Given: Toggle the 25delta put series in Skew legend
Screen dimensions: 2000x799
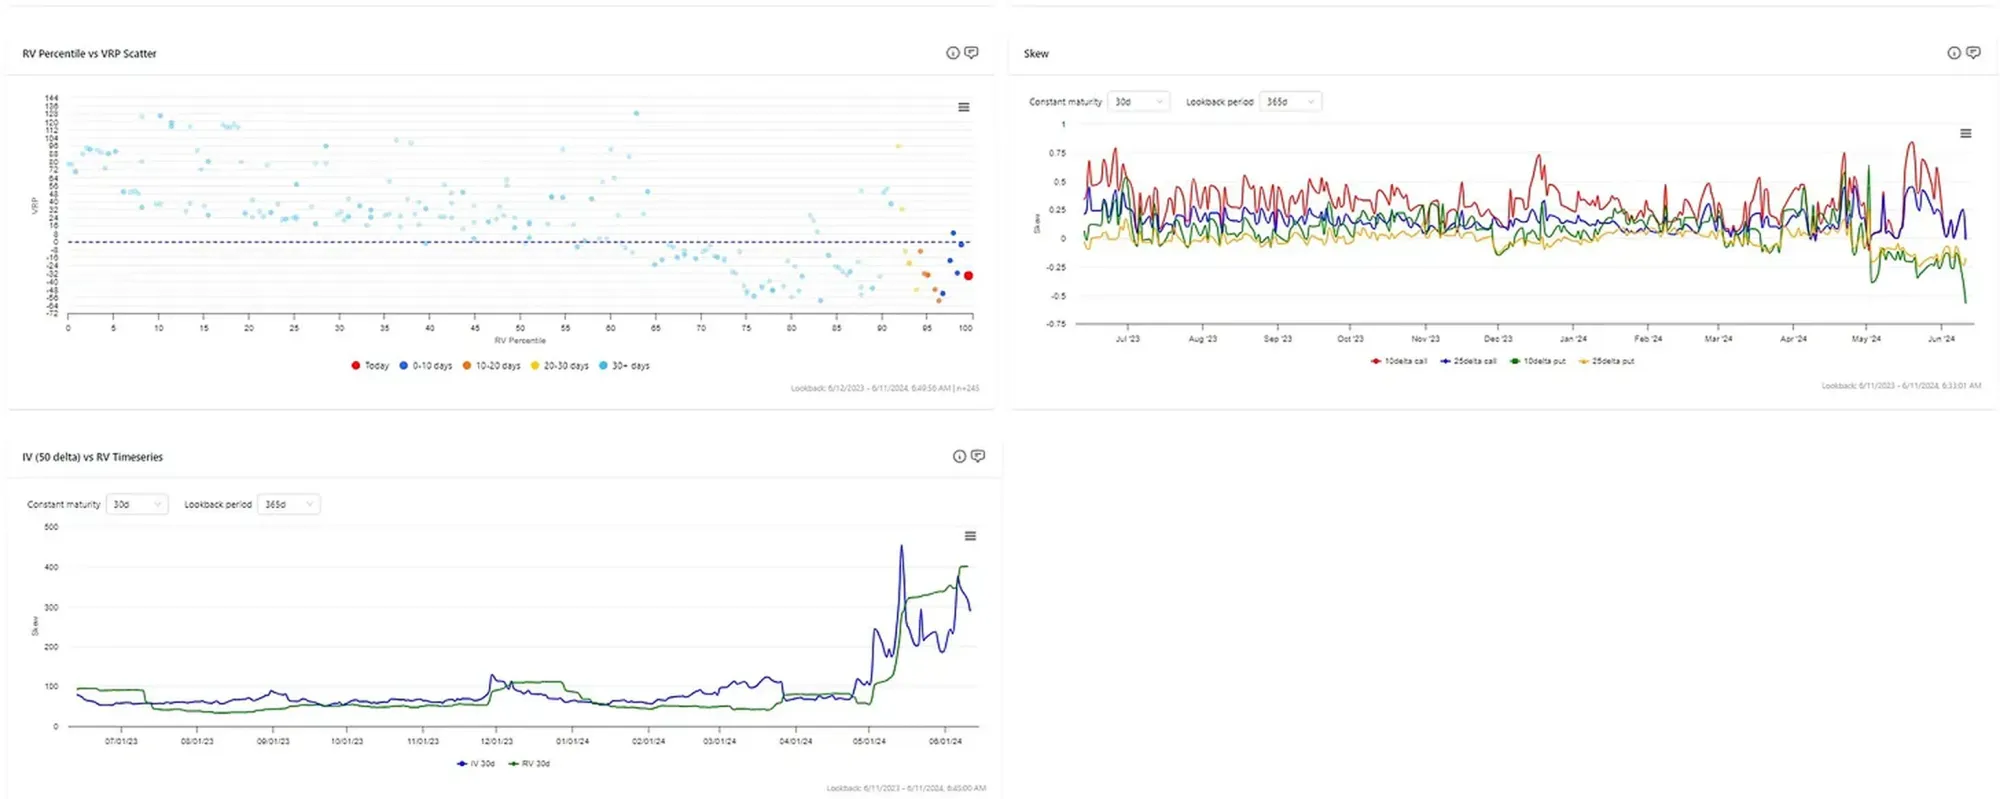Looking at the screenshot, I should click(1606, 361).
